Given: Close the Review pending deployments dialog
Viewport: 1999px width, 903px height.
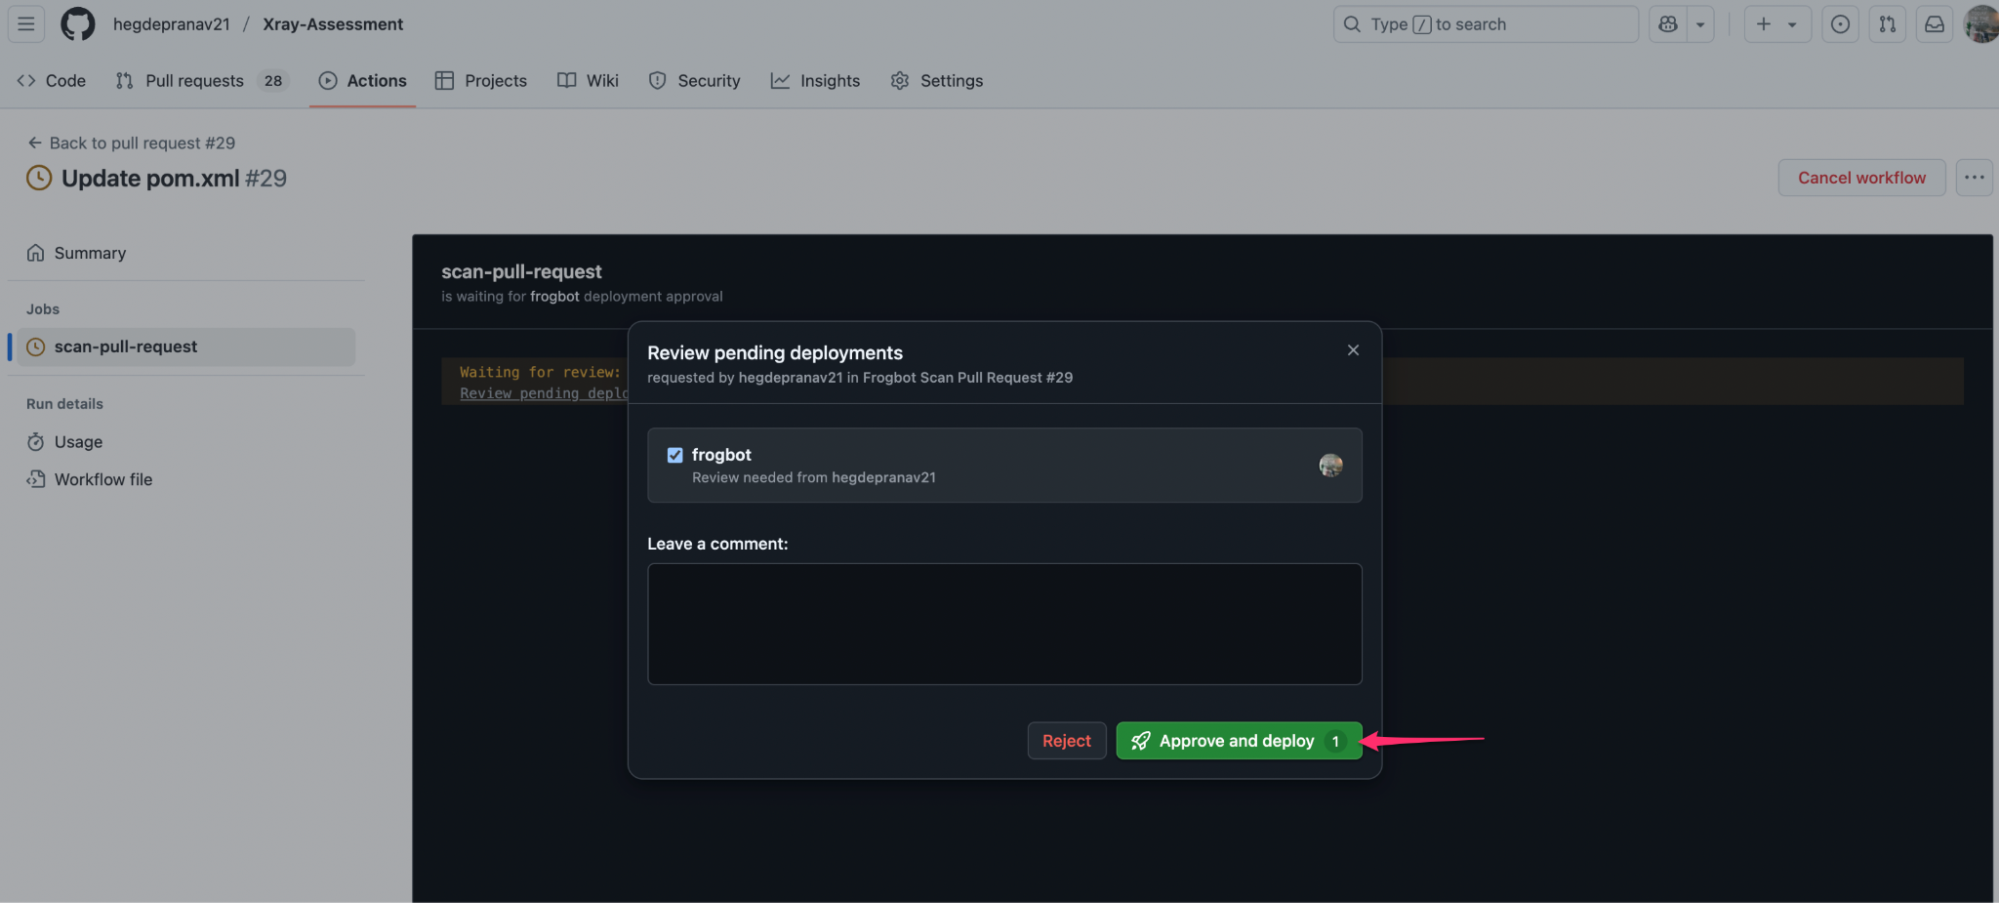Looking at the screenshot, I should click(1352, 350).
